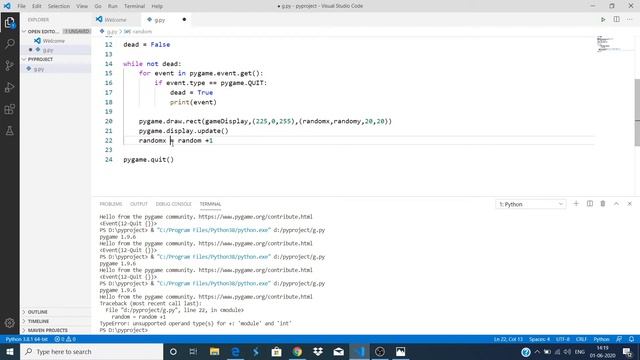Switch to the Output panel tab
This screenshot has height=360, width=640.
139,204
